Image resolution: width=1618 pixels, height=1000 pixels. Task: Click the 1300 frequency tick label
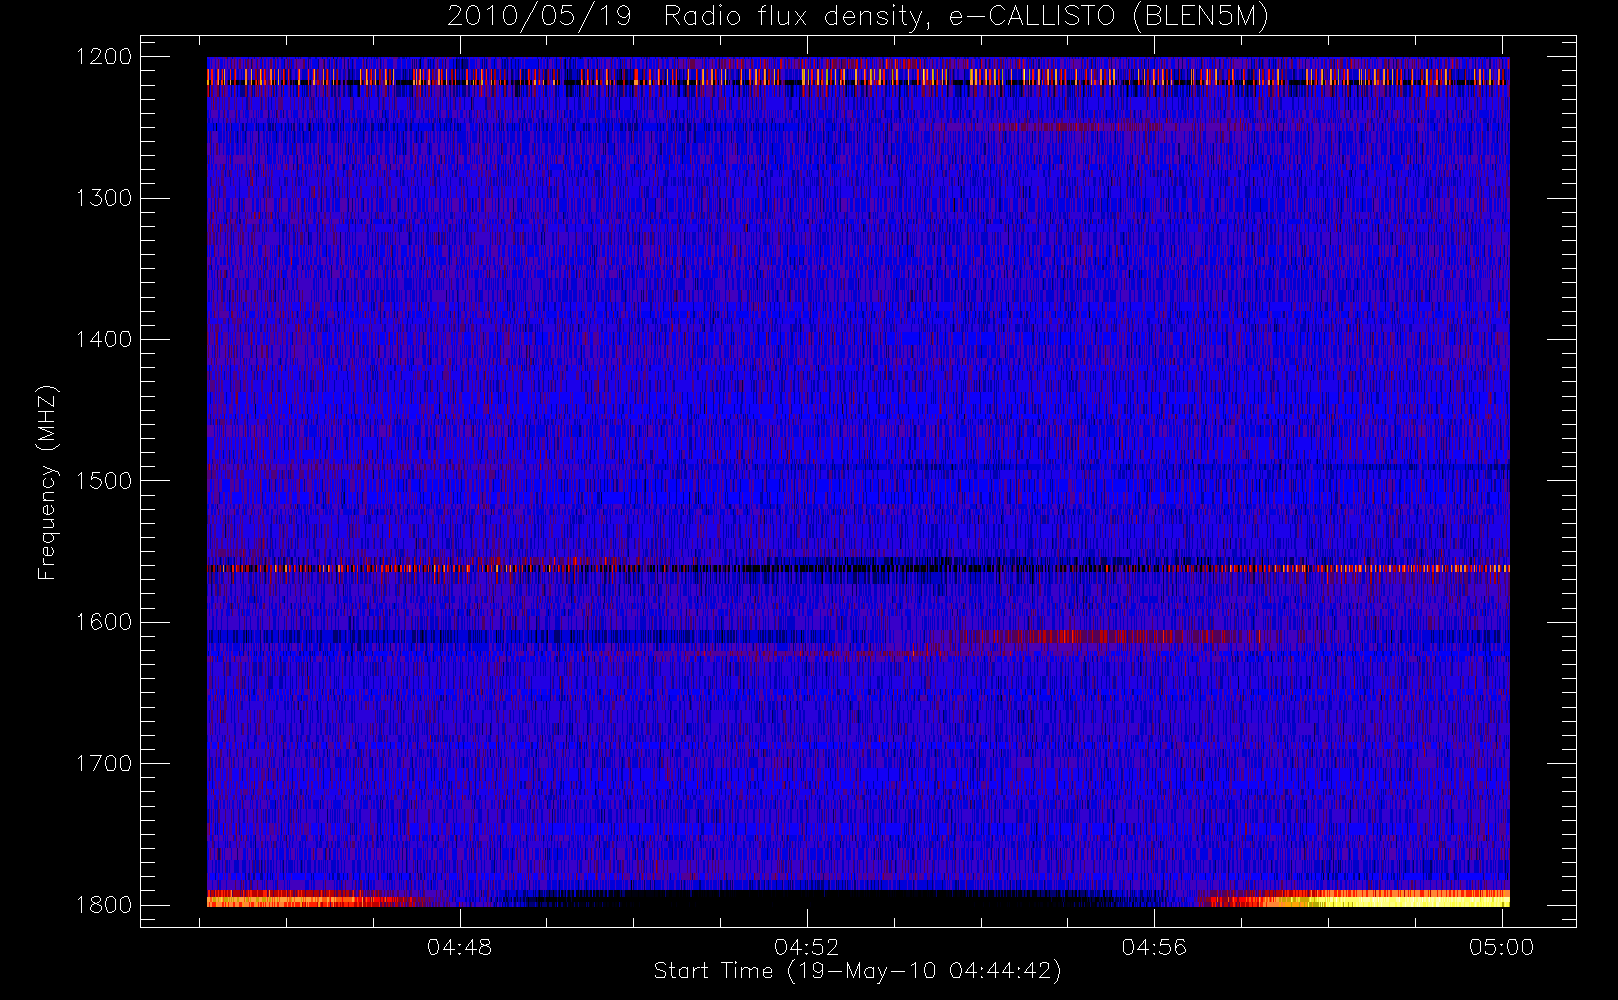(104, 198)
